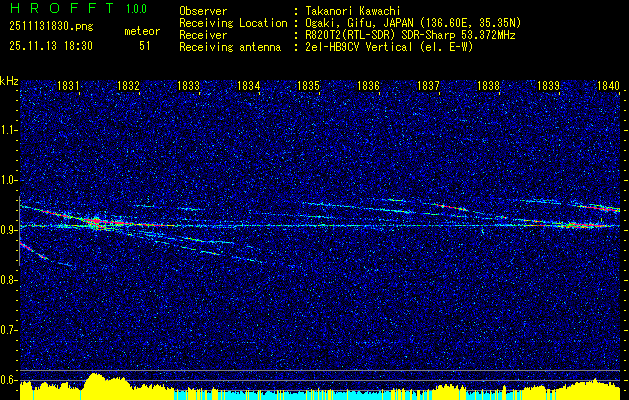Click the Receiver field label
The height and width of the screenshot is (400, 629).
coord(203,35)
